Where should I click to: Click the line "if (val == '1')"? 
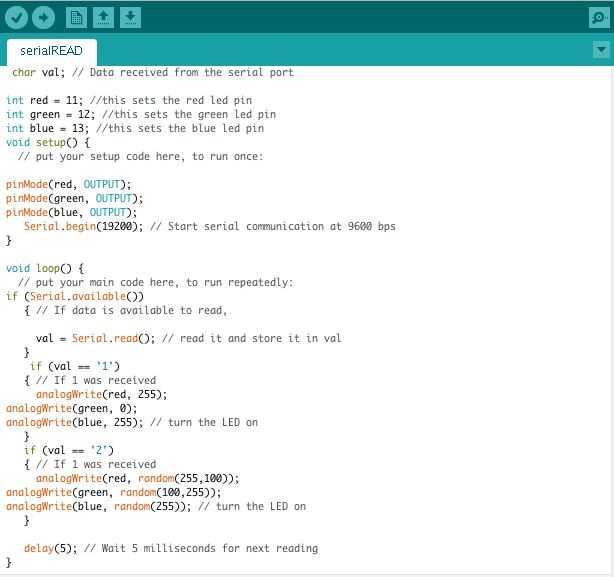74,366
